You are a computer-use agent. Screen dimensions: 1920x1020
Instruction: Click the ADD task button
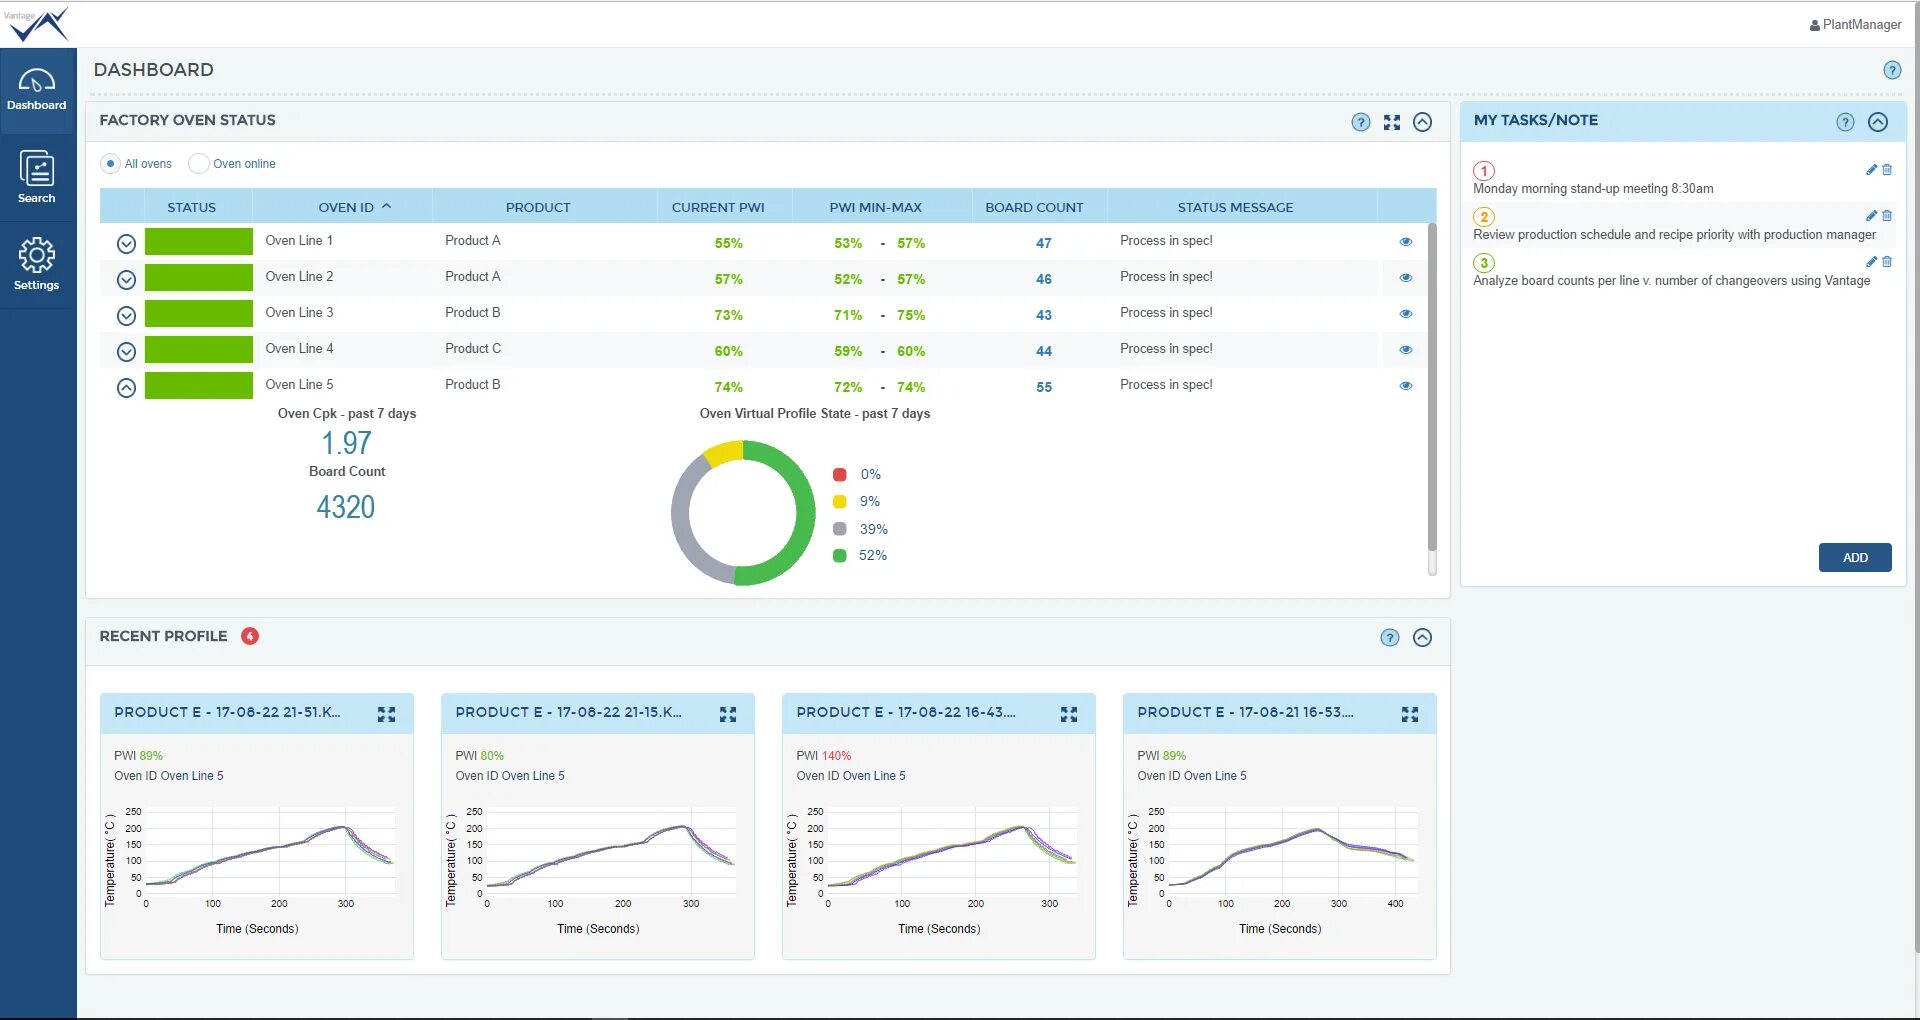[x=1855, y=557]
